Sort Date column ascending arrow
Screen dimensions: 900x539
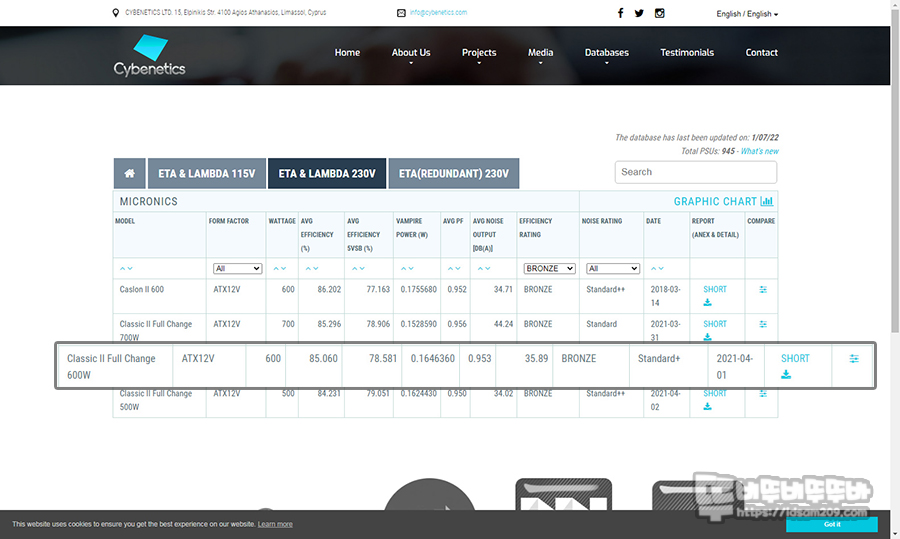654,269
